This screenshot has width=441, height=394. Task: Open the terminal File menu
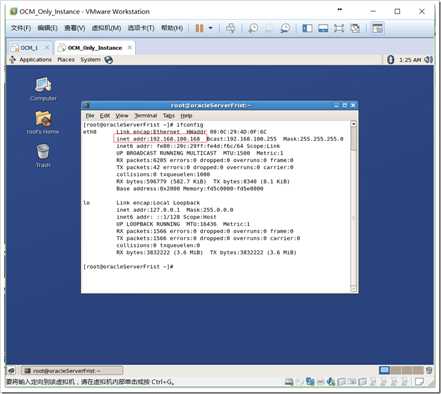[90, 116]
